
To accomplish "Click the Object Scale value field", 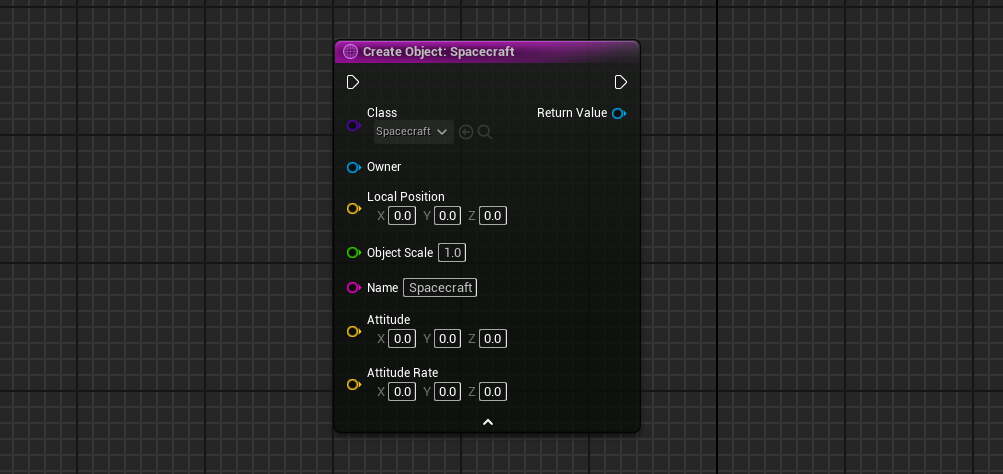I will [452, 253].
